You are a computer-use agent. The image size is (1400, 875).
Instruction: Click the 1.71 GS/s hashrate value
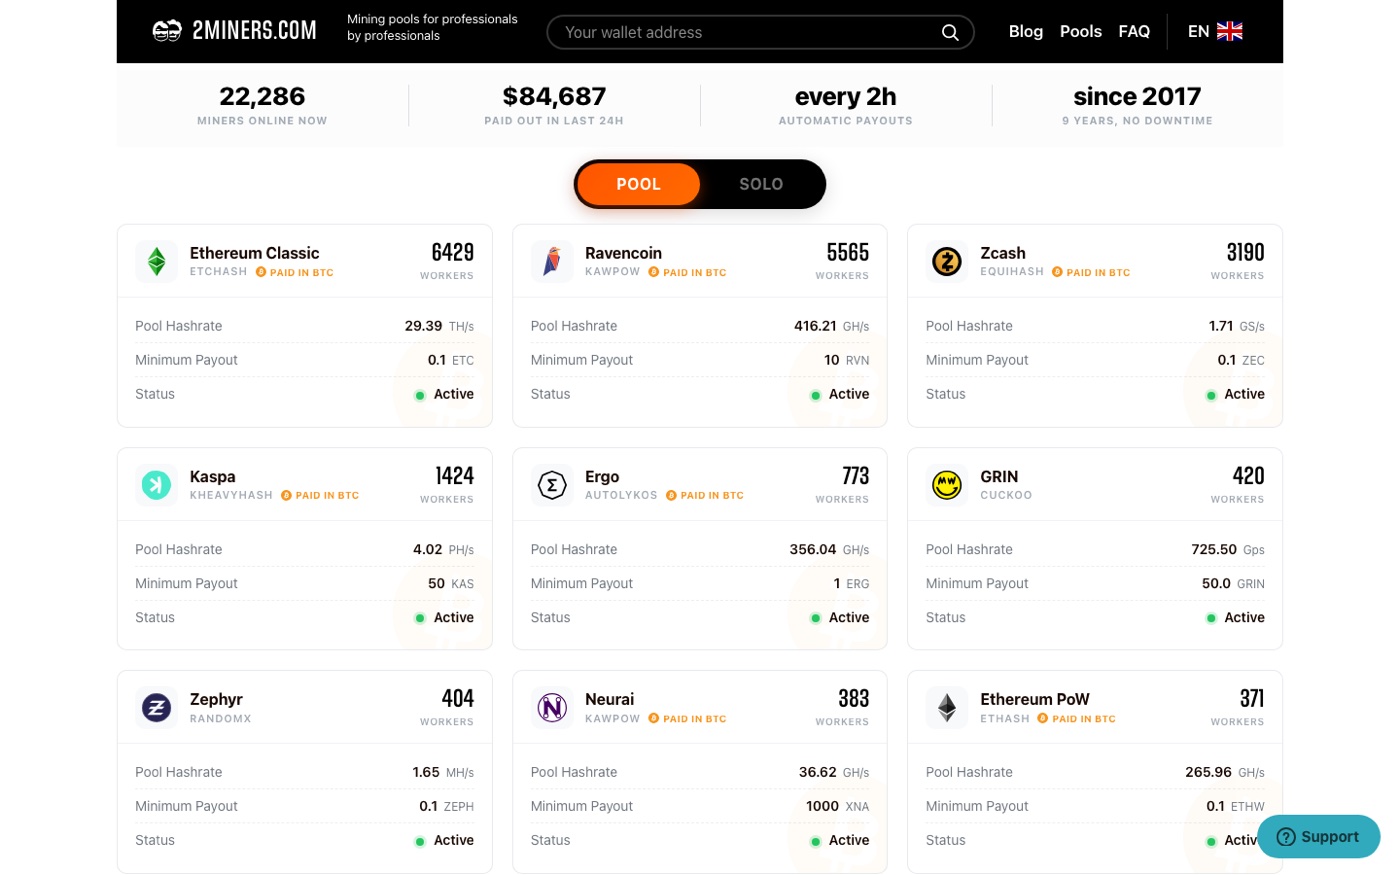coord(1236,326)
